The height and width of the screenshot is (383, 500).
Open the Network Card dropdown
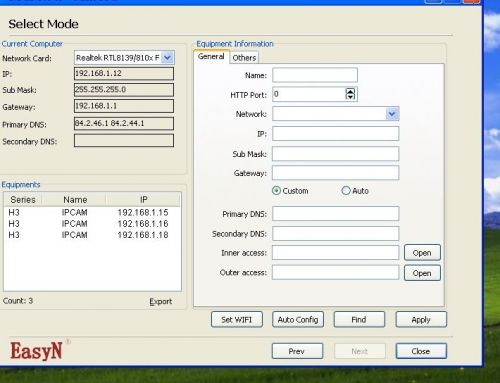[x=167, y=58]
